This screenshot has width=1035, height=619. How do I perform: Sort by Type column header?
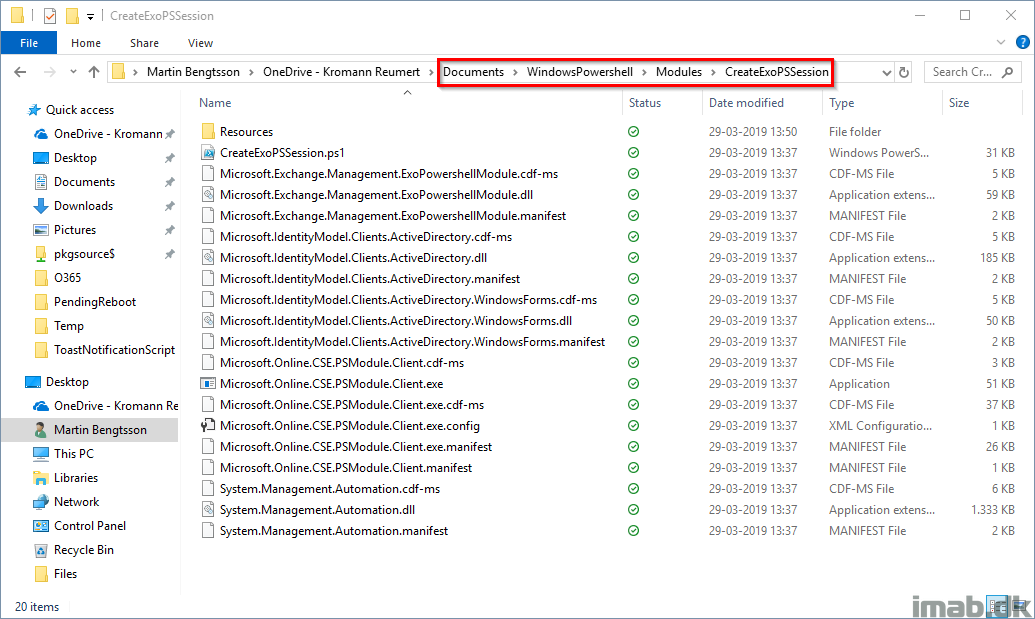tap(842, 103)
